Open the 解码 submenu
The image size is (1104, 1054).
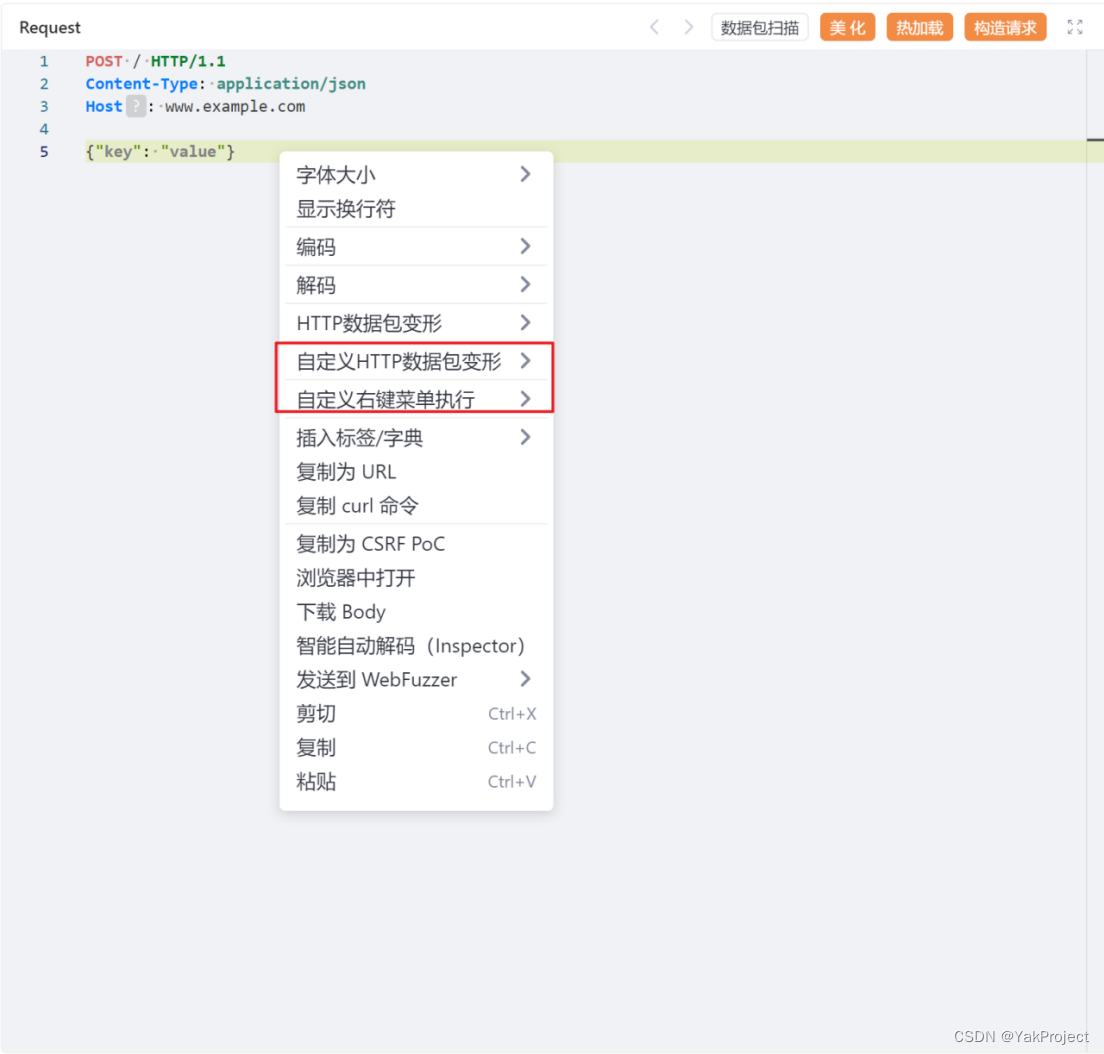pos(416,285)
